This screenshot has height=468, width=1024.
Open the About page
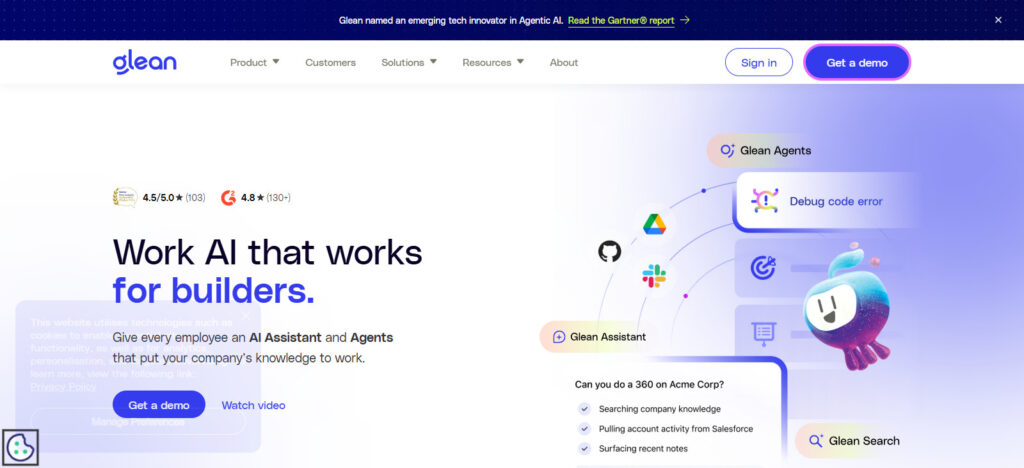tap(564, 63)
